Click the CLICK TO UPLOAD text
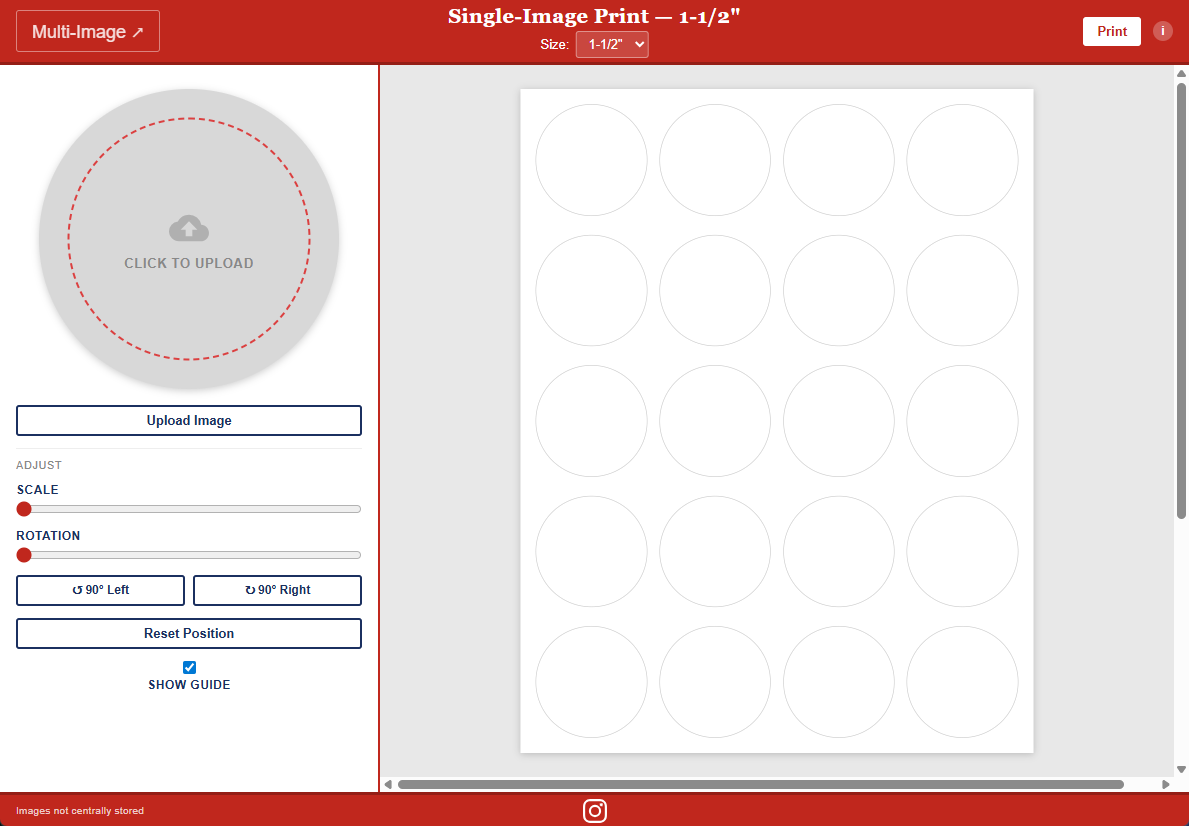This screenshot has height=826, width=1189. (x=189, y=264)
